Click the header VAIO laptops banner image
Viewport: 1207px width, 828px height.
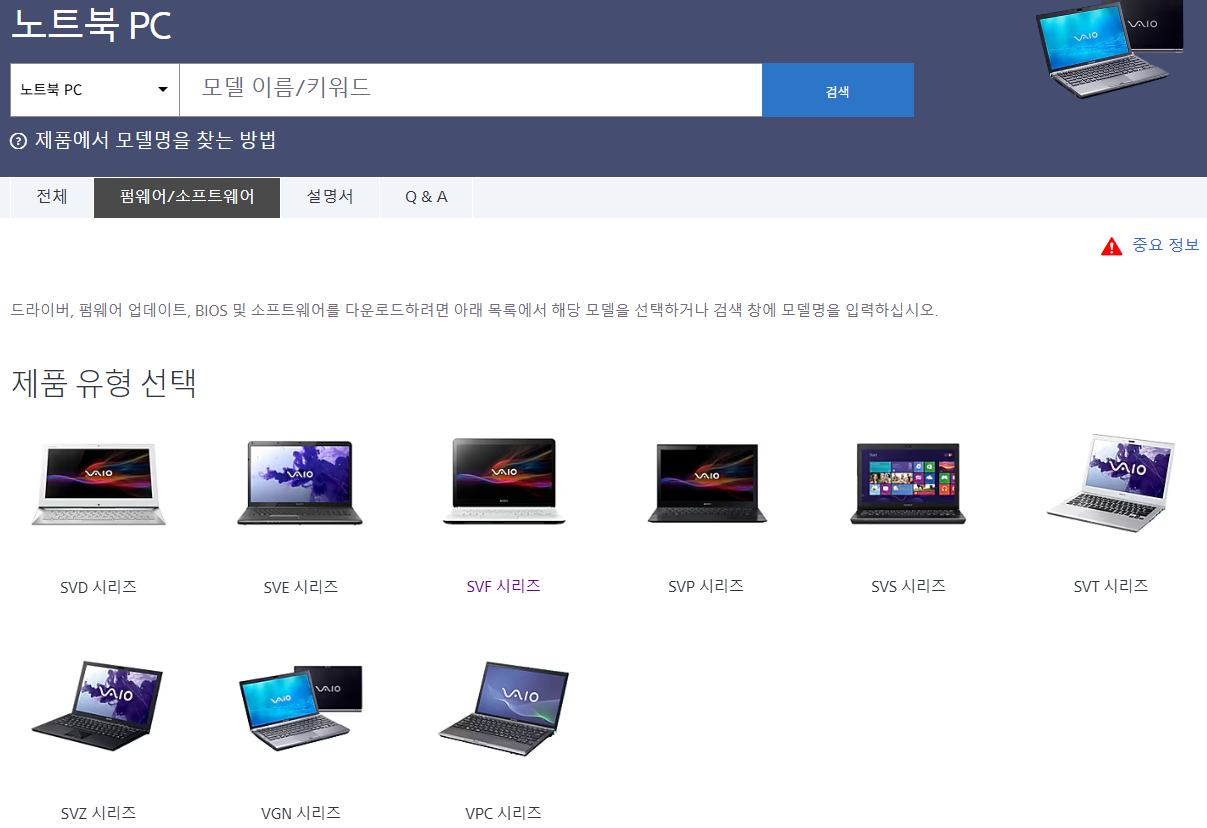coord(1110,51)
